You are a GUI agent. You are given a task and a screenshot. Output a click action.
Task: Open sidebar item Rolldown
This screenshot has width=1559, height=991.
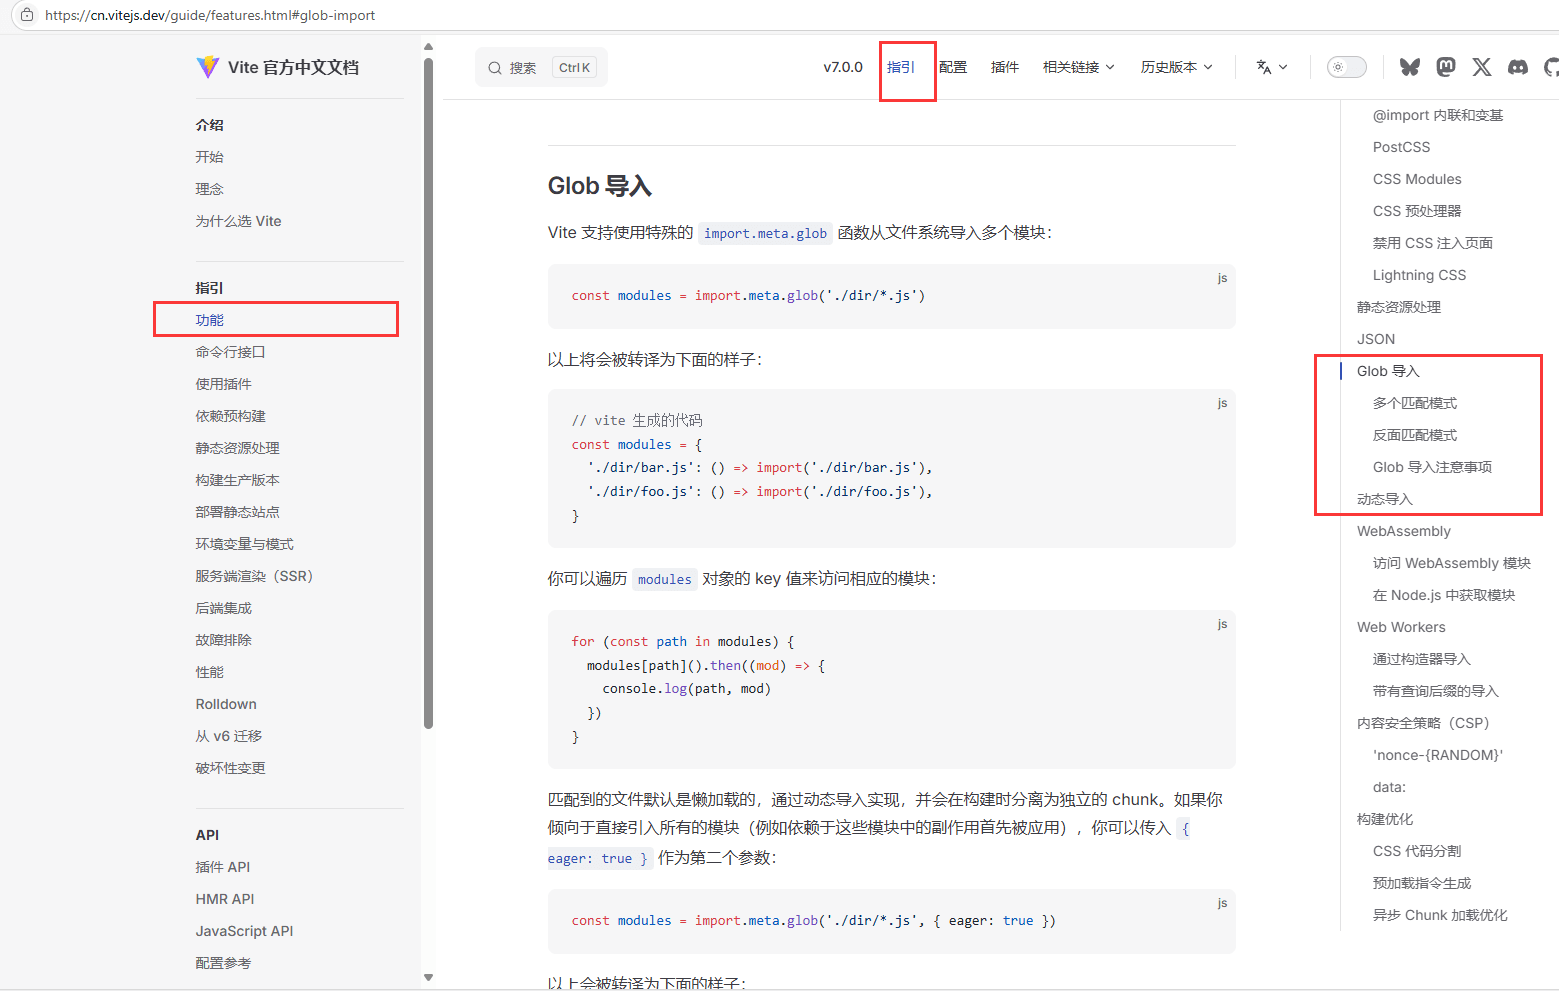click(226, 704)
